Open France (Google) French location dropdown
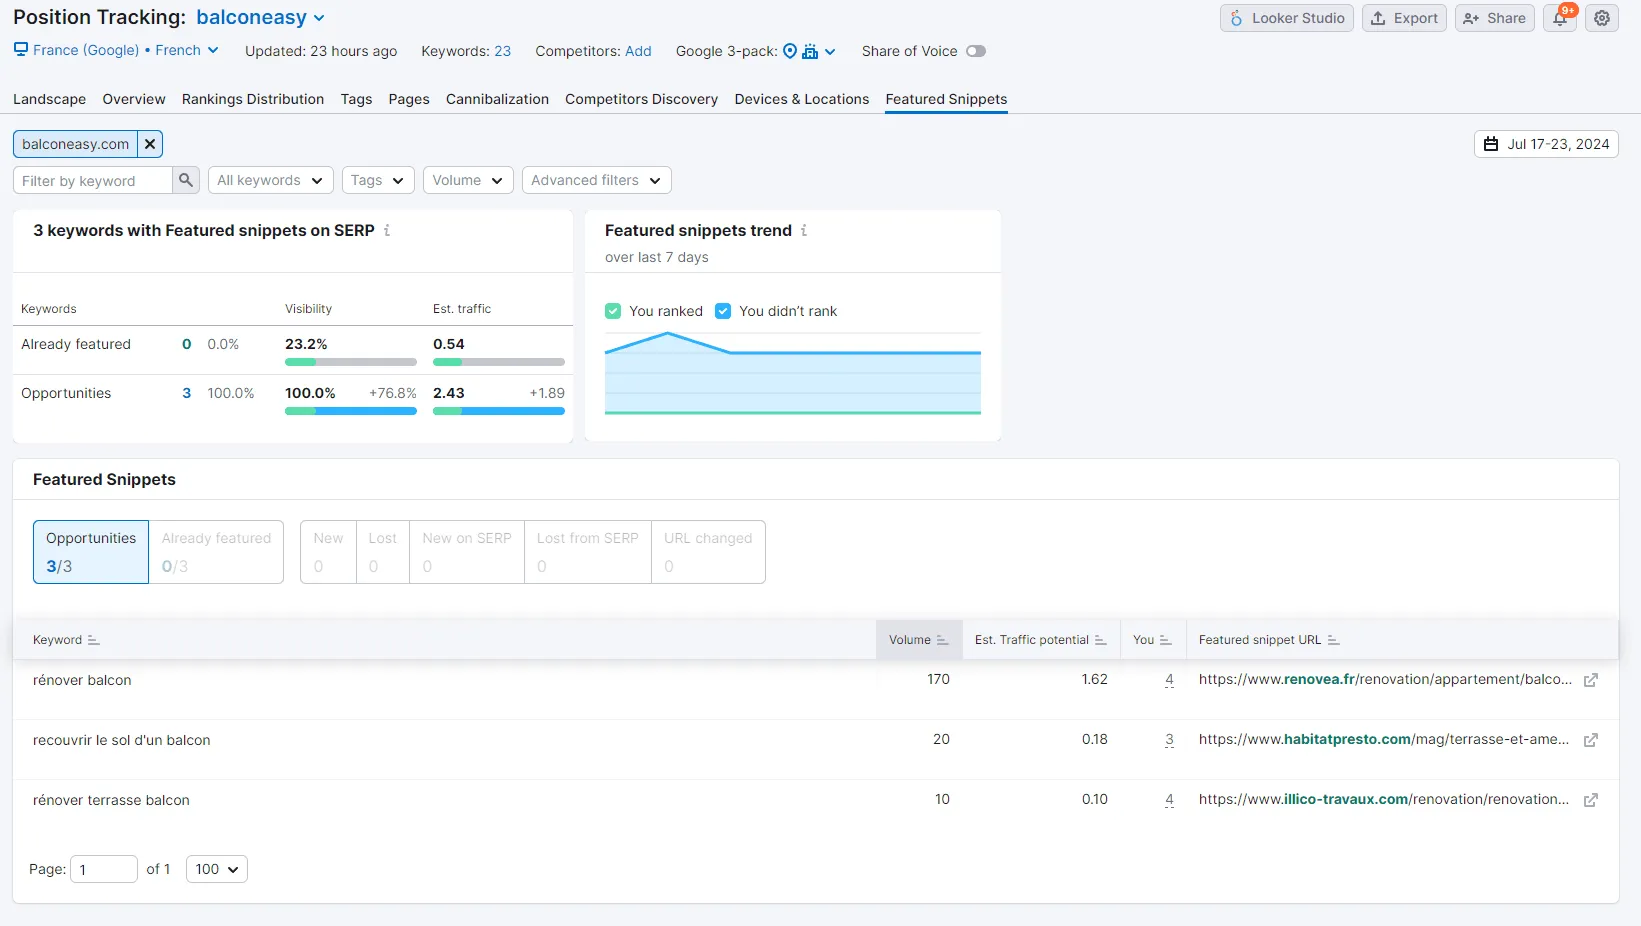 click(116, 50)
